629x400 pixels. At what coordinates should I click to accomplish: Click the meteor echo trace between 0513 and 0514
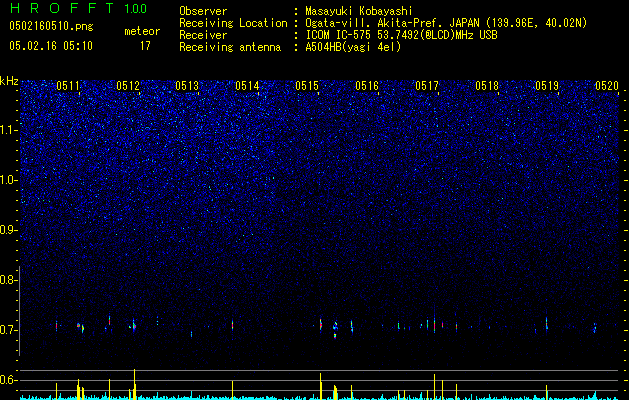232,325
